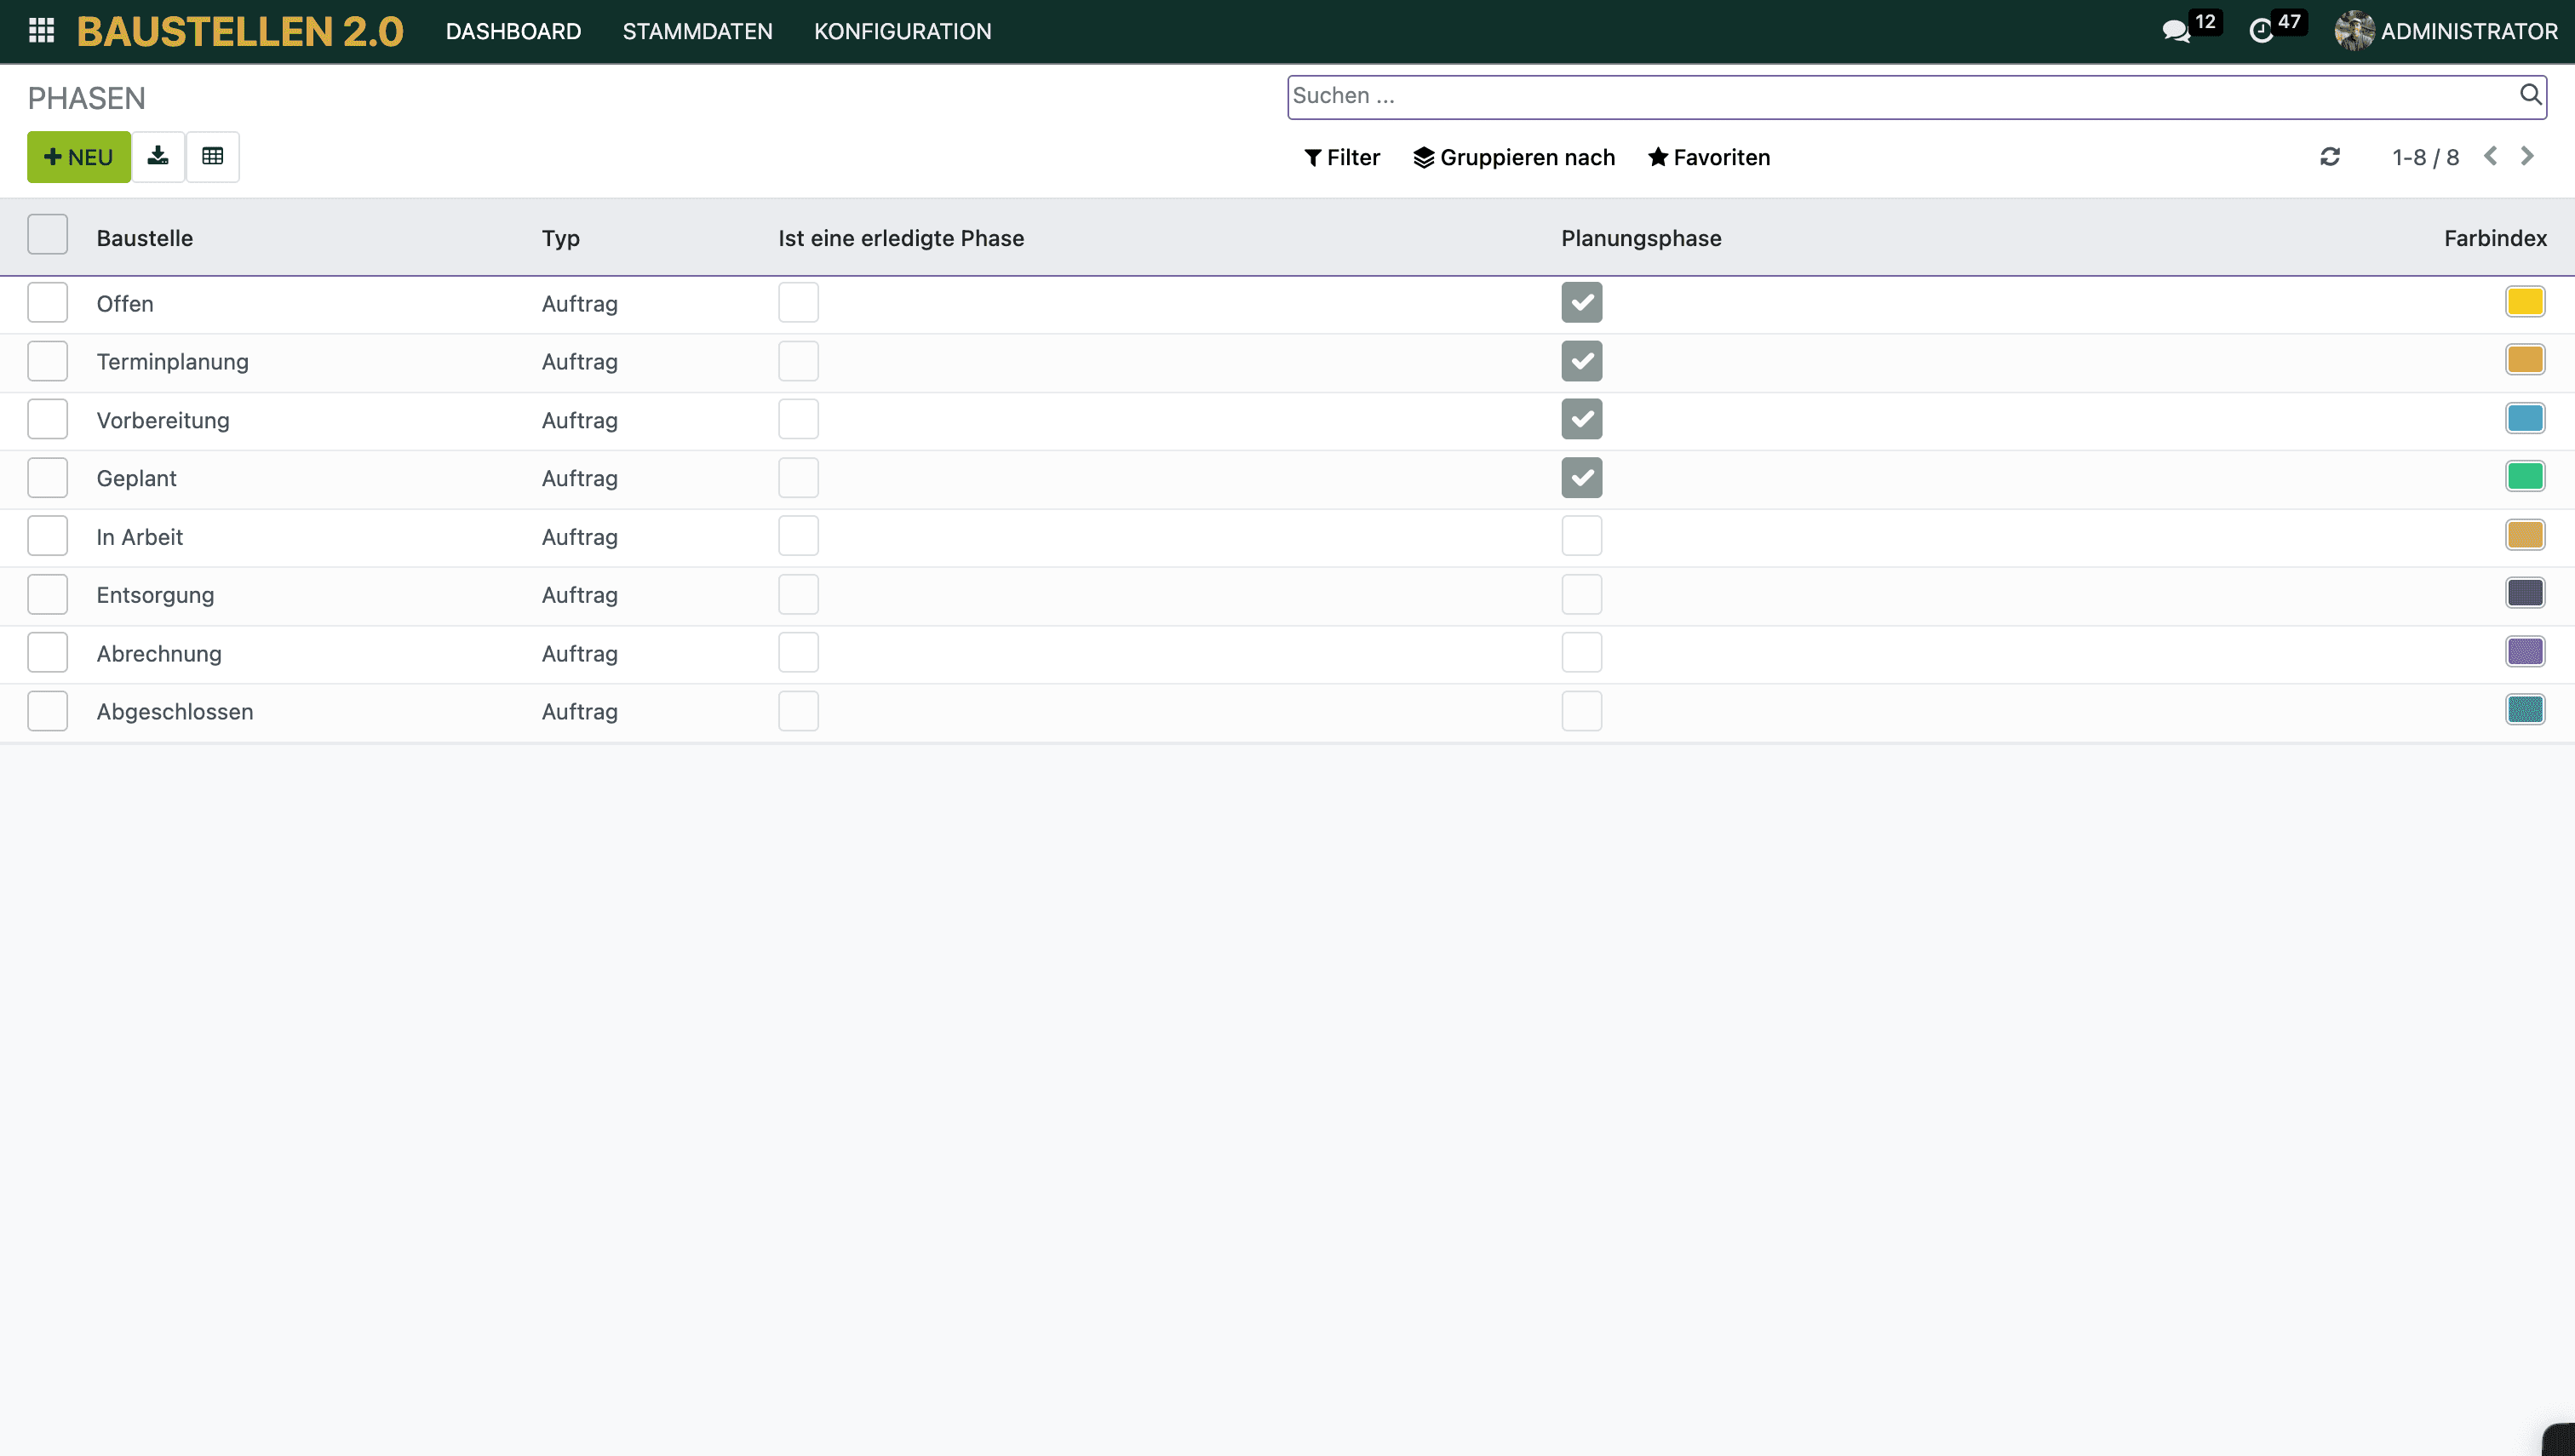This screenshot has width=2575, height=1456.
Task: Click into the Suchen search field
Action: [x=1900, y=96]
